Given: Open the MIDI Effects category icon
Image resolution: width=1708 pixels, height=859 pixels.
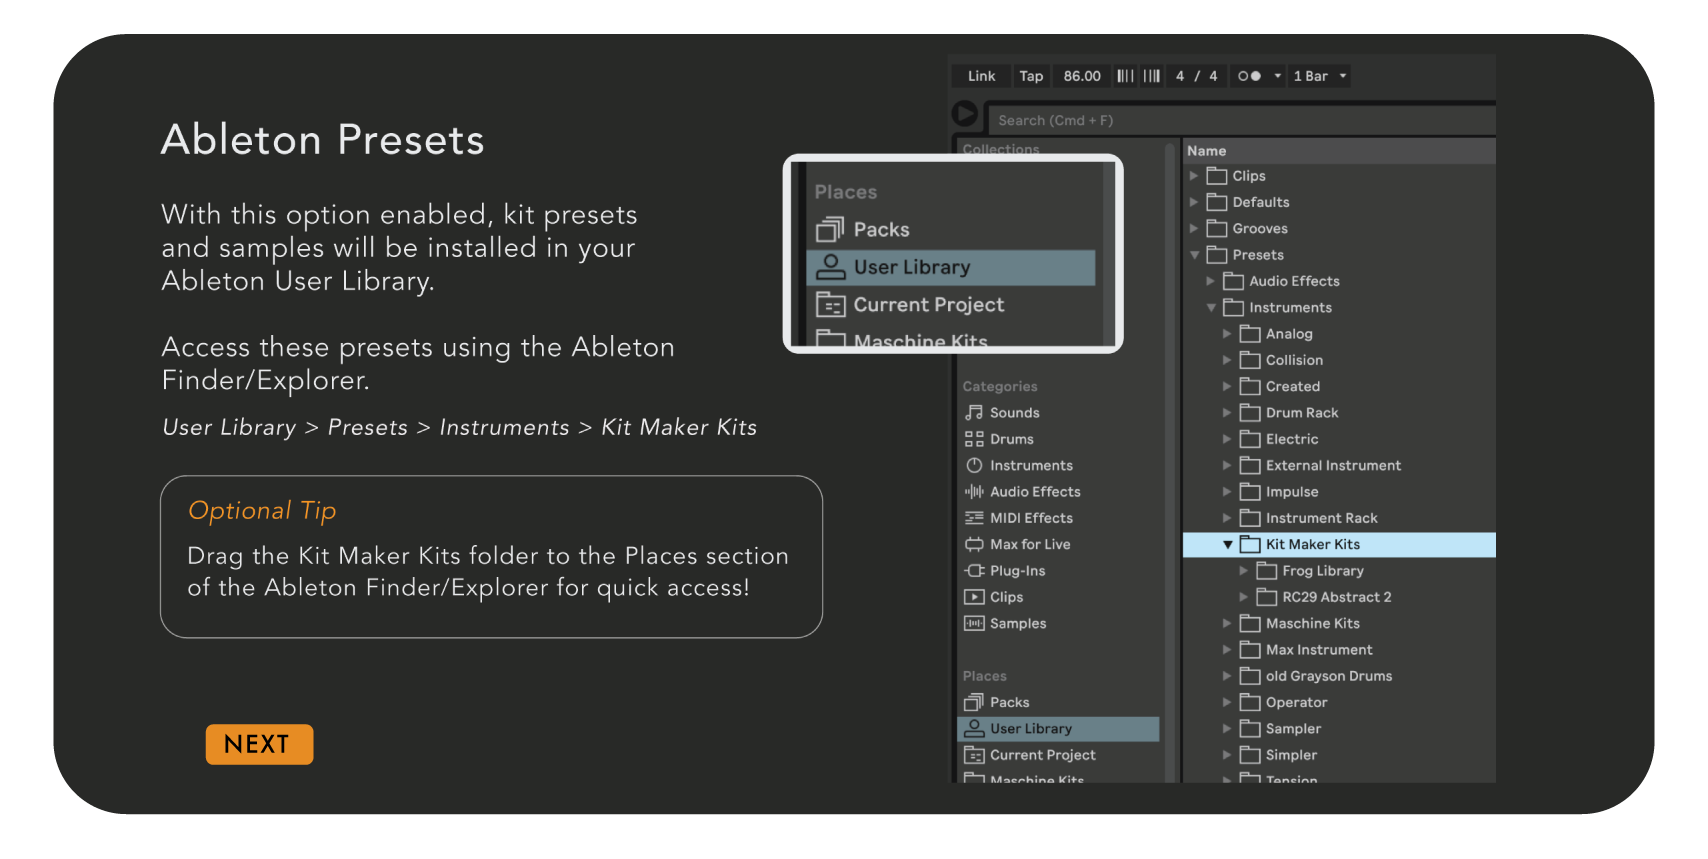Looking at the screenshot, I should click(x=974, y=518).
